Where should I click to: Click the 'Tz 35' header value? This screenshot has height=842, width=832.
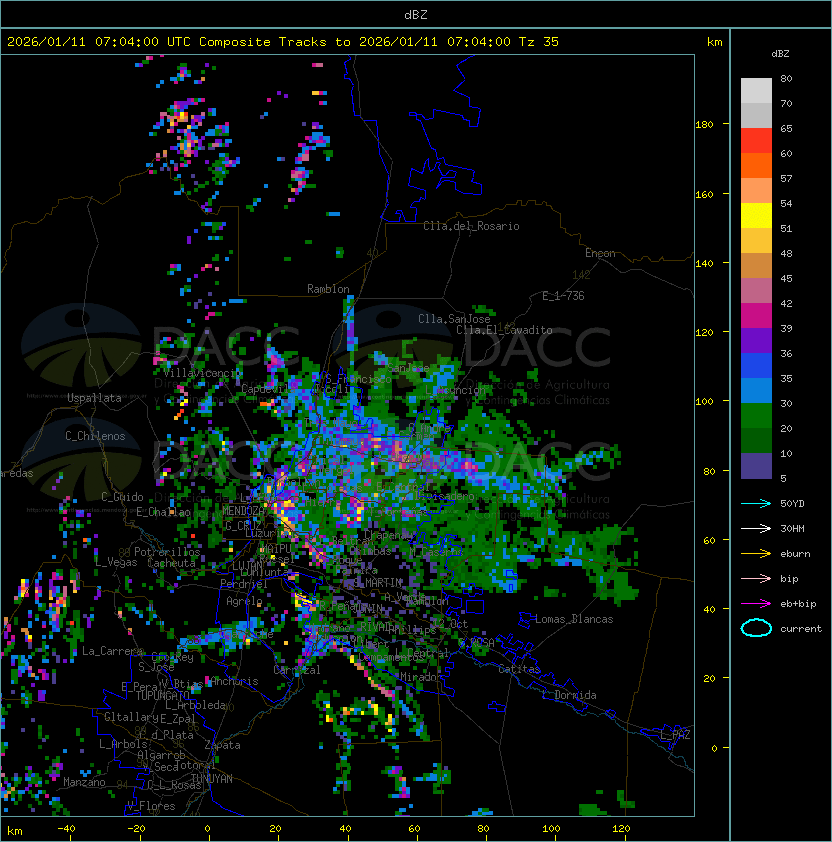(x=539, y=42)
